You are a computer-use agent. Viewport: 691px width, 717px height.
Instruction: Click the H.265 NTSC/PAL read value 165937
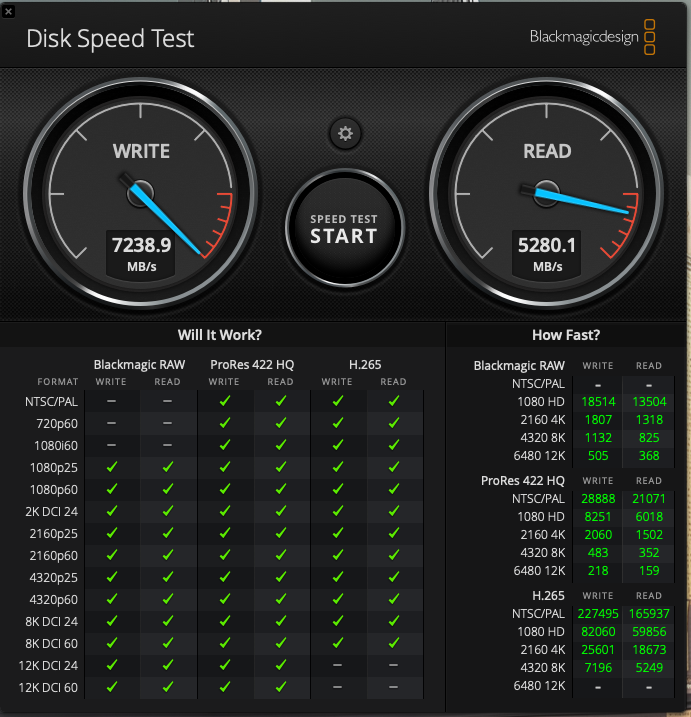(x=649, y=614)
